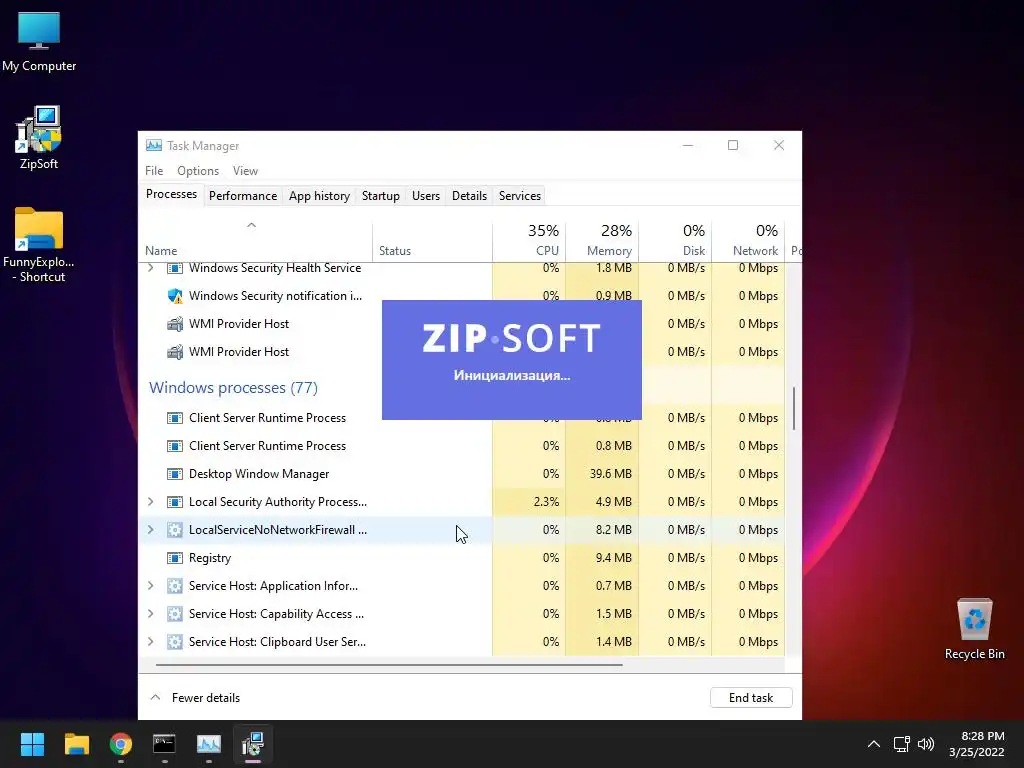Select the second Client Server Runtime Process row
The width and height of the screenshot is (1024, 768).
click(x=462, y=446)
